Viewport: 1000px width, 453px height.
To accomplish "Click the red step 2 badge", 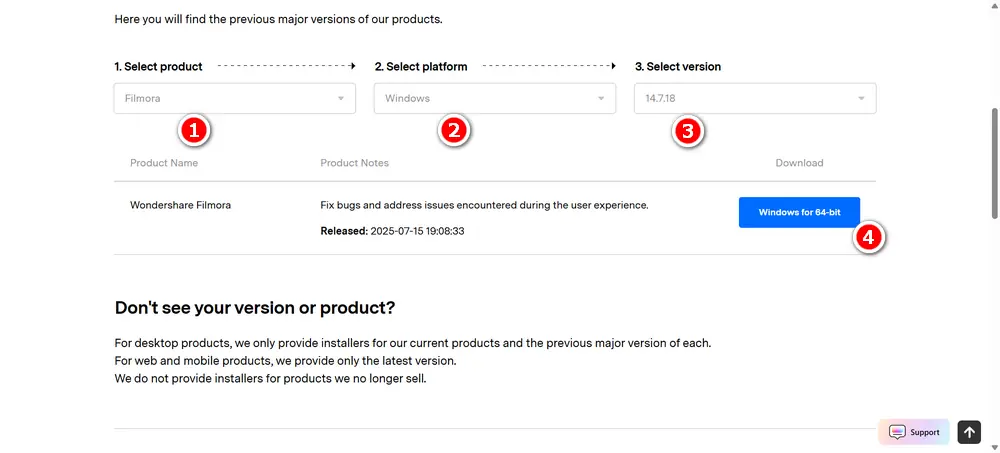I will point(453,131).
